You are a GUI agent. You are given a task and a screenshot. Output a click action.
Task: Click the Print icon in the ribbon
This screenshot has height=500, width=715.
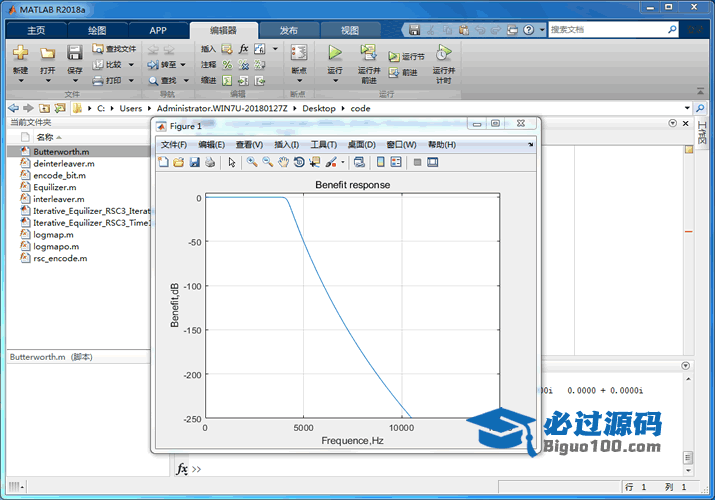98,81
